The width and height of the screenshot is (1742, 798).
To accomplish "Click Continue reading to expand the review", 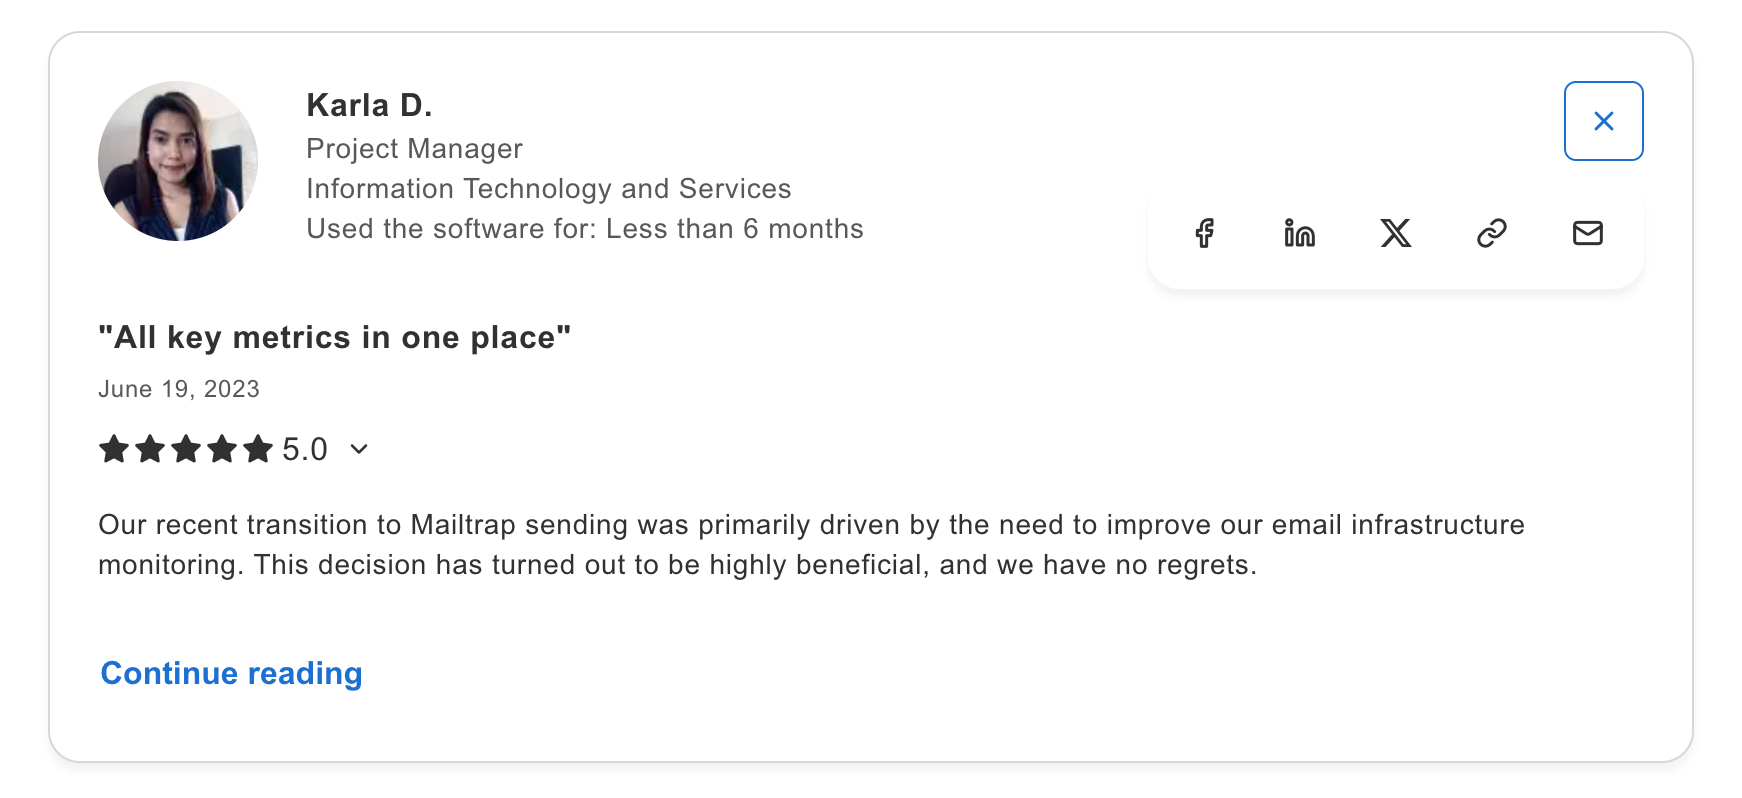I will [231, 673].
